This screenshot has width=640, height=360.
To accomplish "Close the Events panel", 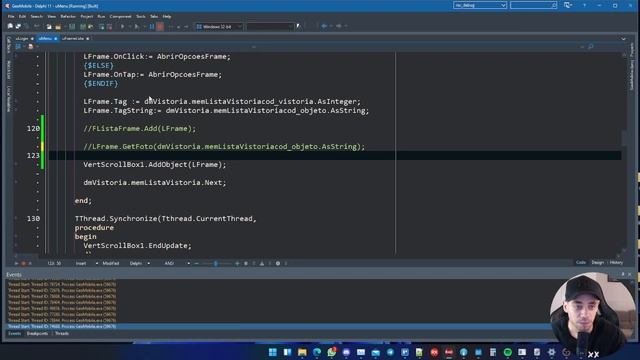I will pyautogui.click(x=630, y=274).
